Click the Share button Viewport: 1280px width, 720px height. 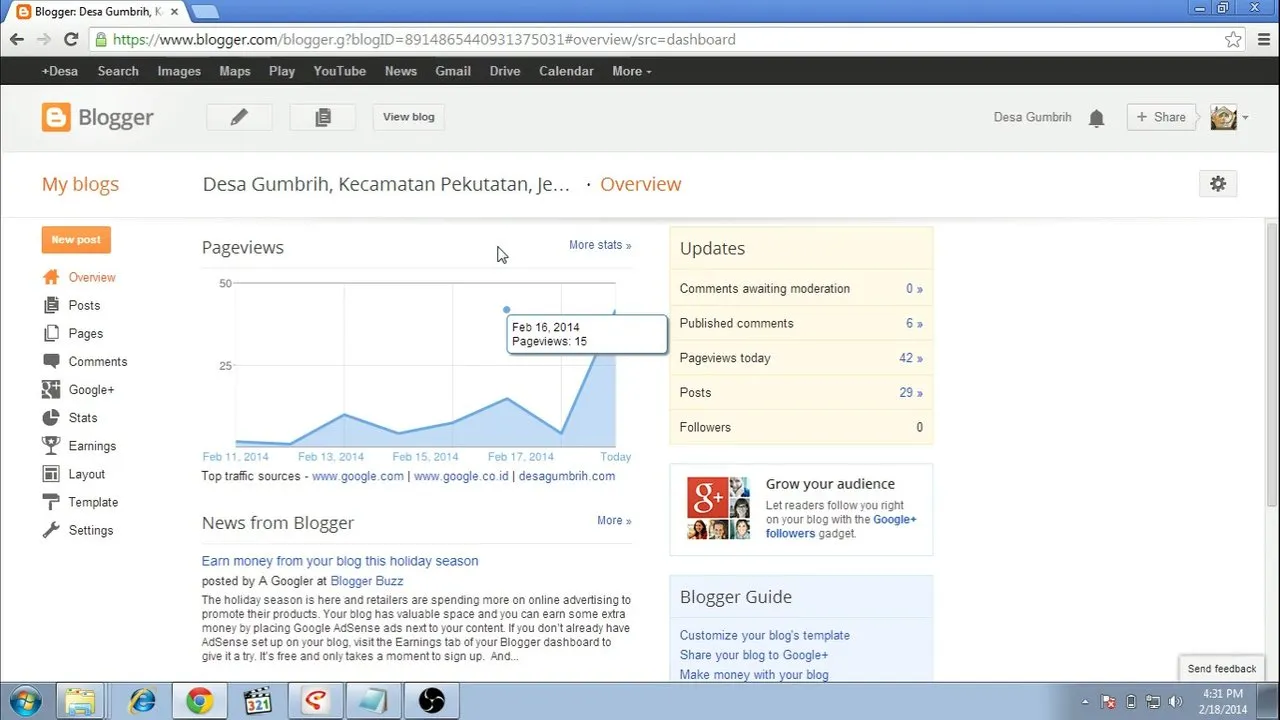click(1161, 117)
